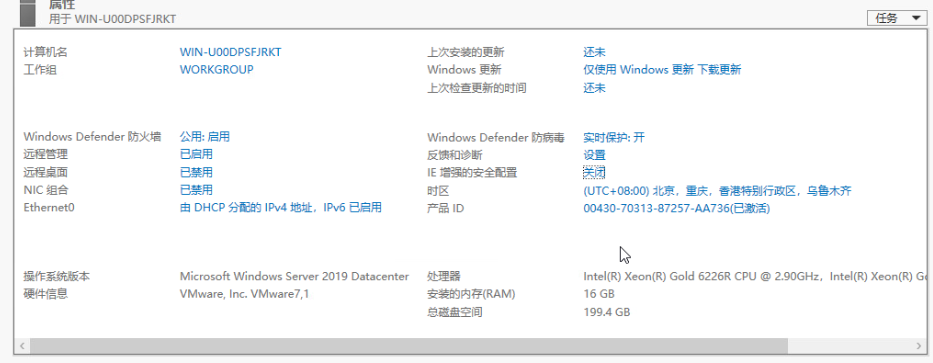Click the UTC+08:00 time zone link
The height and width of the screenshot is (363, 933).
pyautogui.click(x=717, y=191)
